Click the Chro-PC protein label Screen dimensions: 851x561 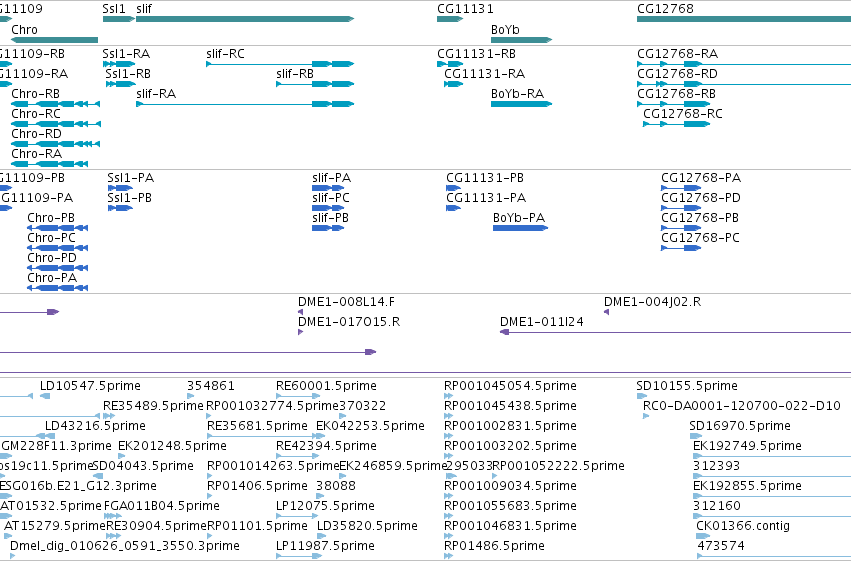click(52, 238)
